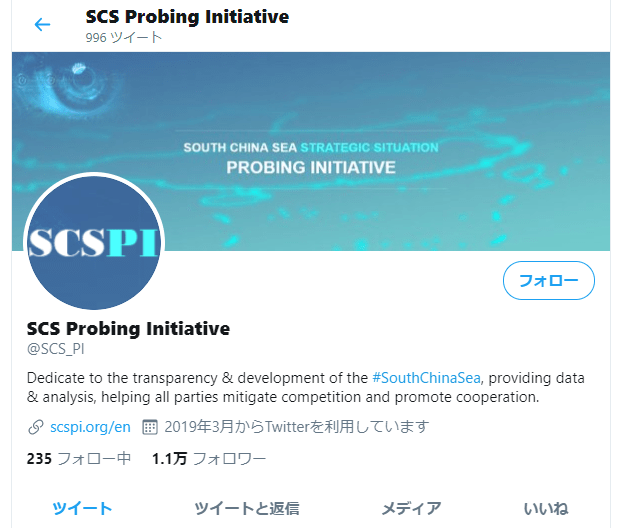Click the SCS Probing Initiative header title
The width and height of the screenshot is (617, 528).
[x=187, y=17]
